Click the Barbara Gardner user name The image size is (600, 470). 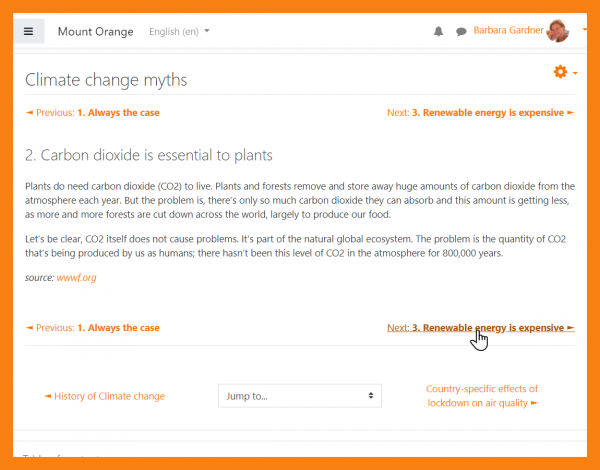tap(508, 31)
